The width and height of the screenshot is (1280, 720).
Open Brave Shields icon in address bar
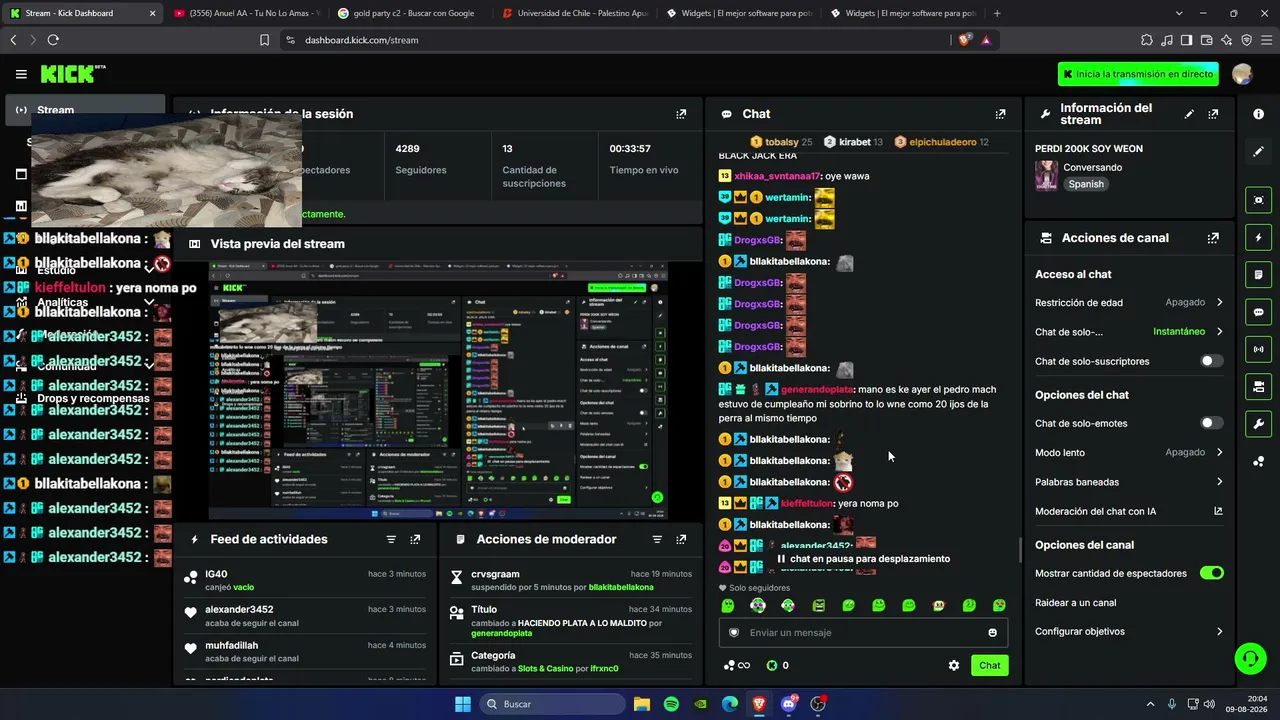tap(964, 40)
